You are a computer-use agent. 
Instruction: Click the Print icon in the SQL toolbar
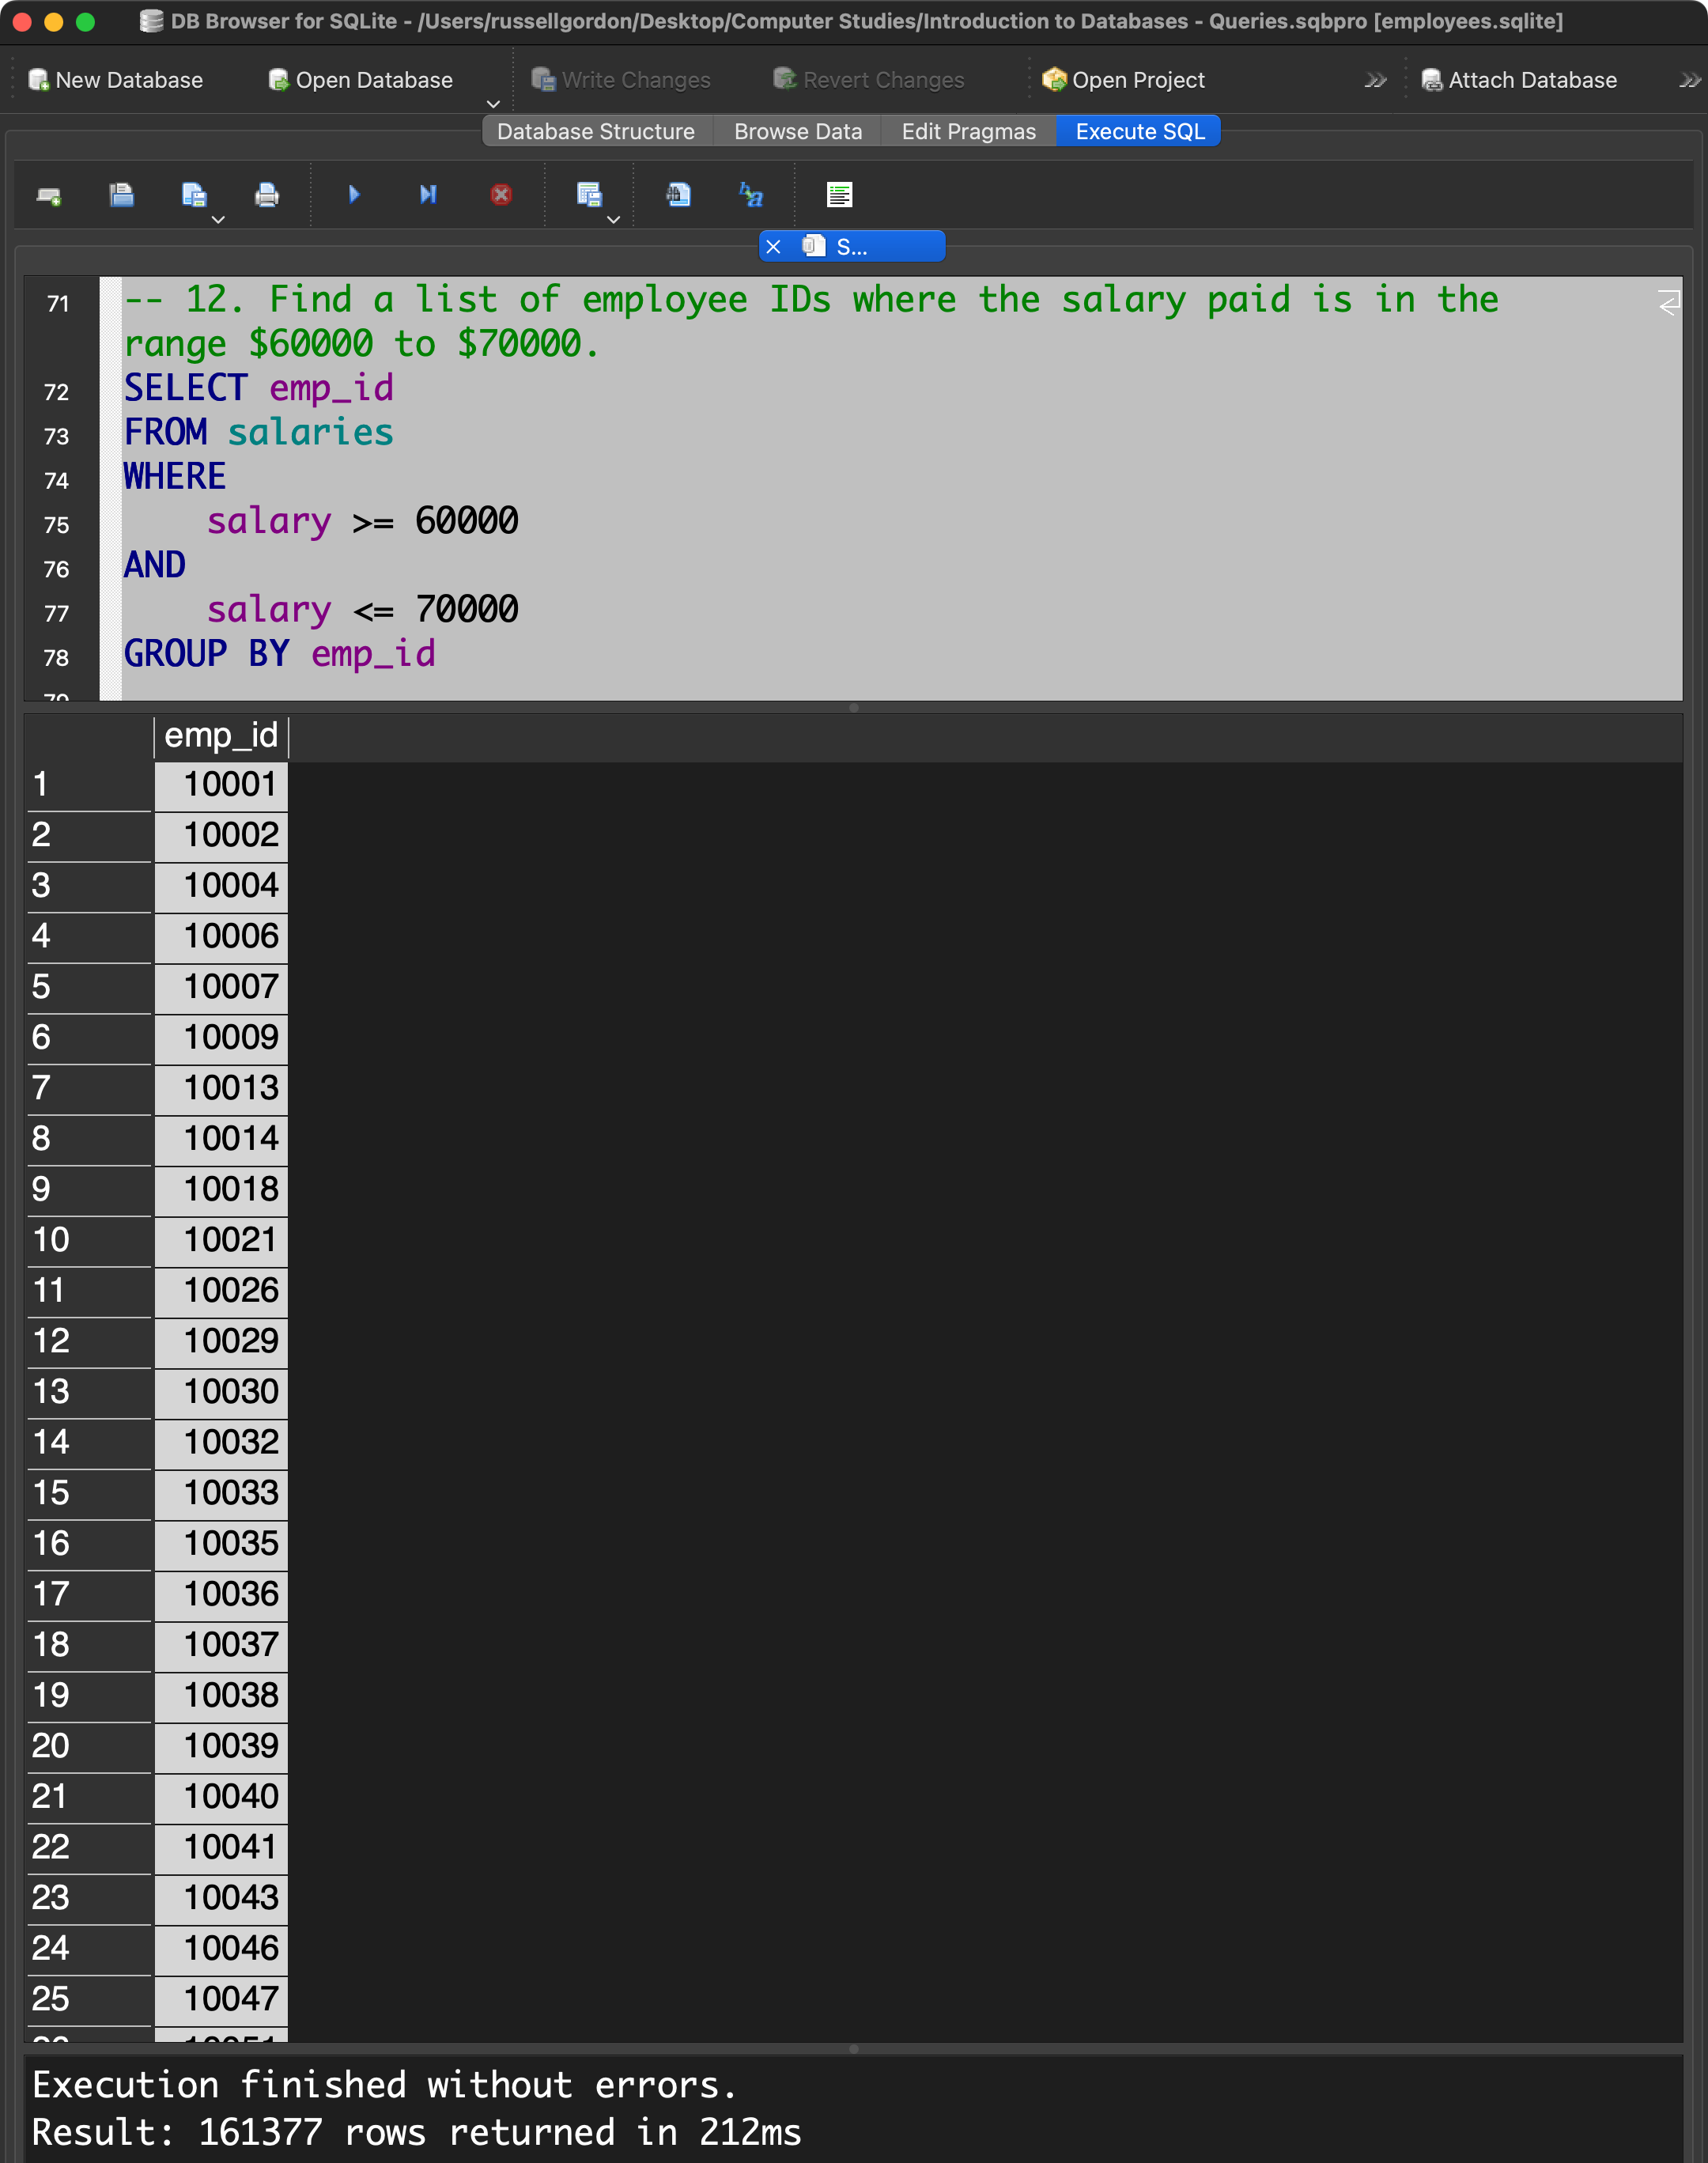pyautogui.click(x=266, y=195)
